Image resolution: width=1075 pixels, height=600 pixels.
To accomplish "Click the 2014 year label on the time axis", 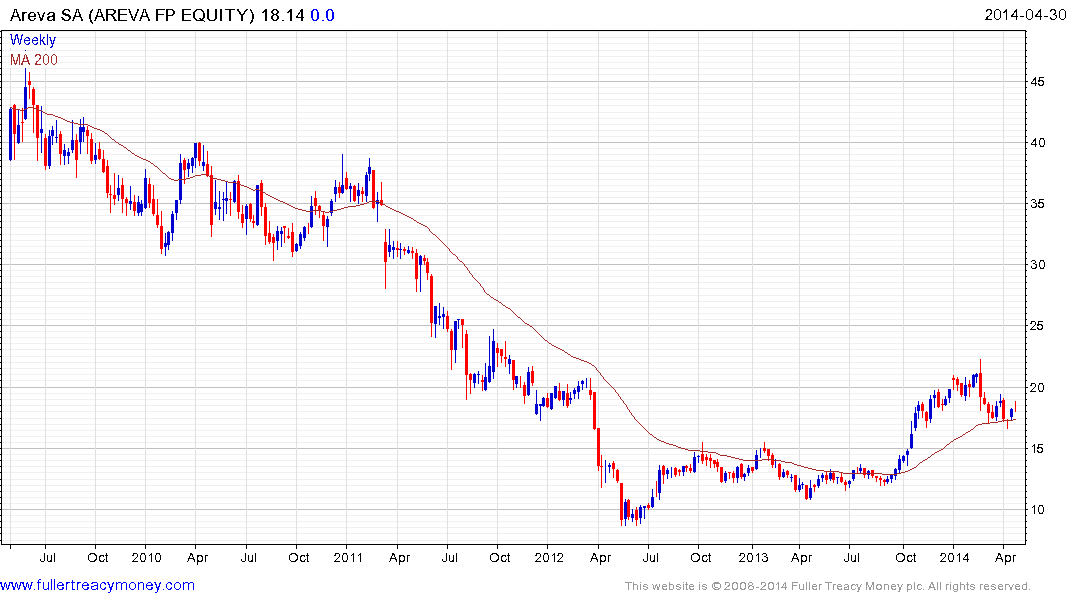I will (954, 557).
